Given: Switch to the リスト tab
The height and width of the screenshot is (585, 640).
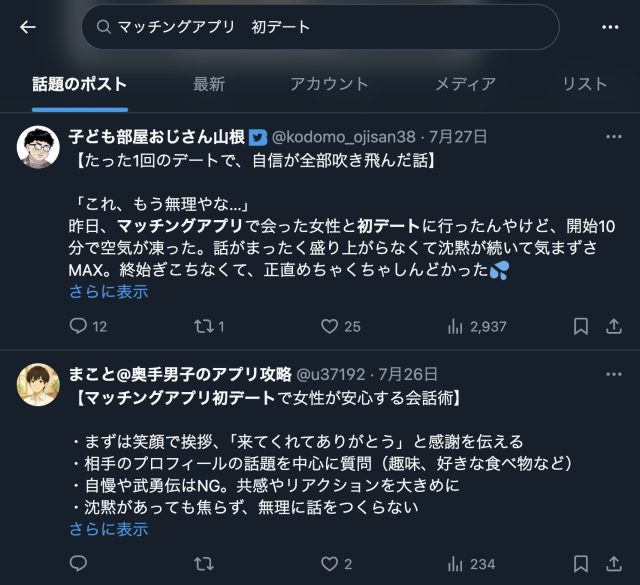Looking at the screenshot, I should click(585, 84).
